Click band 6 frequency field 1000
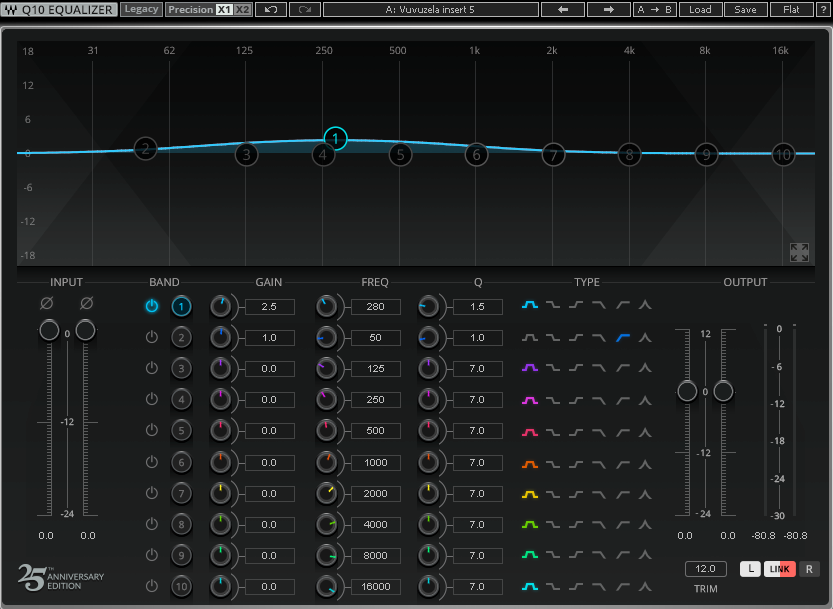This screenshot has height=609, width=833. 376,462
